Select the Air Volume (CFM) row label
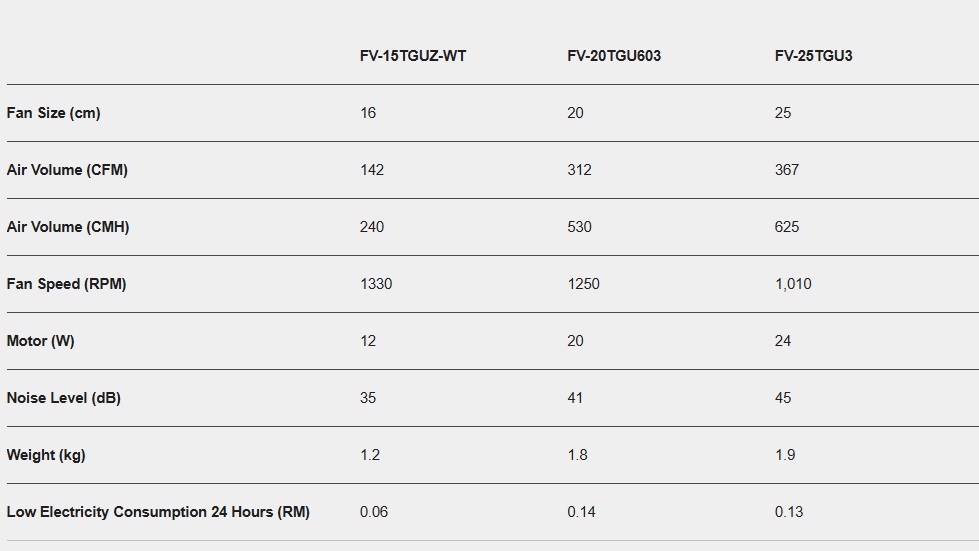The image size is (979, 551). (x=67, y=170)
